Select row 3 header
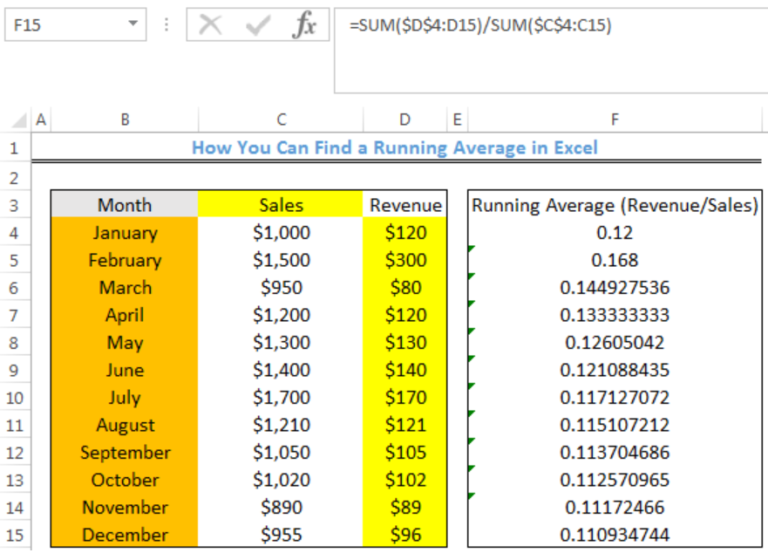Screen dimensions: 768x553 14,205
